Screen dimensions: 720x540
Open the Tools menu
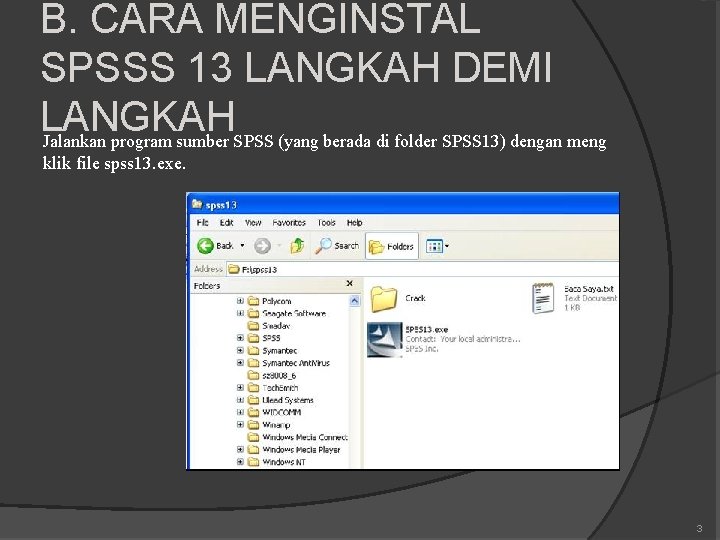[326, 223]
